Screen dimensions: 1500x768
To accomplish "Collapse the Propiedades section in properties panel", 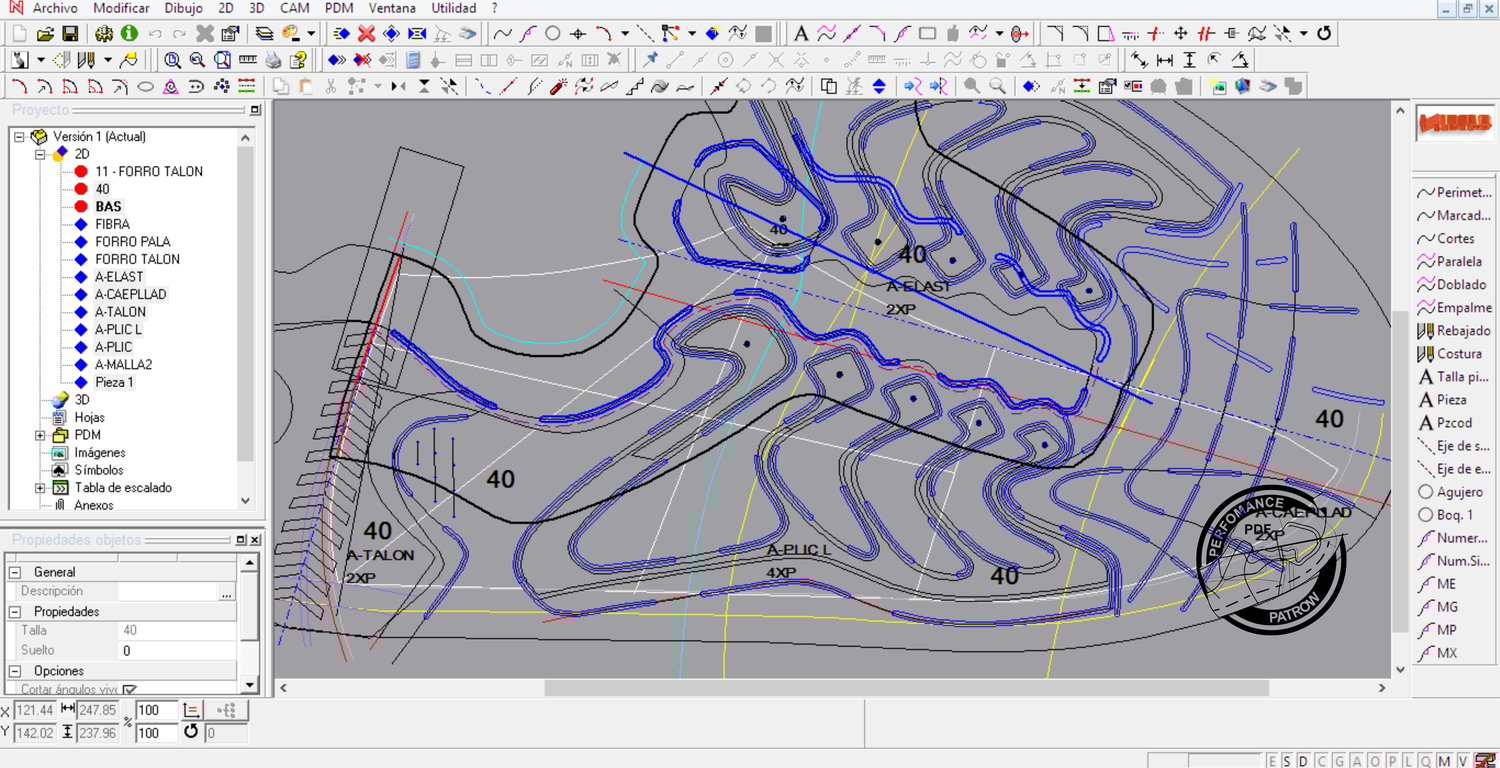I will [15, 611].
